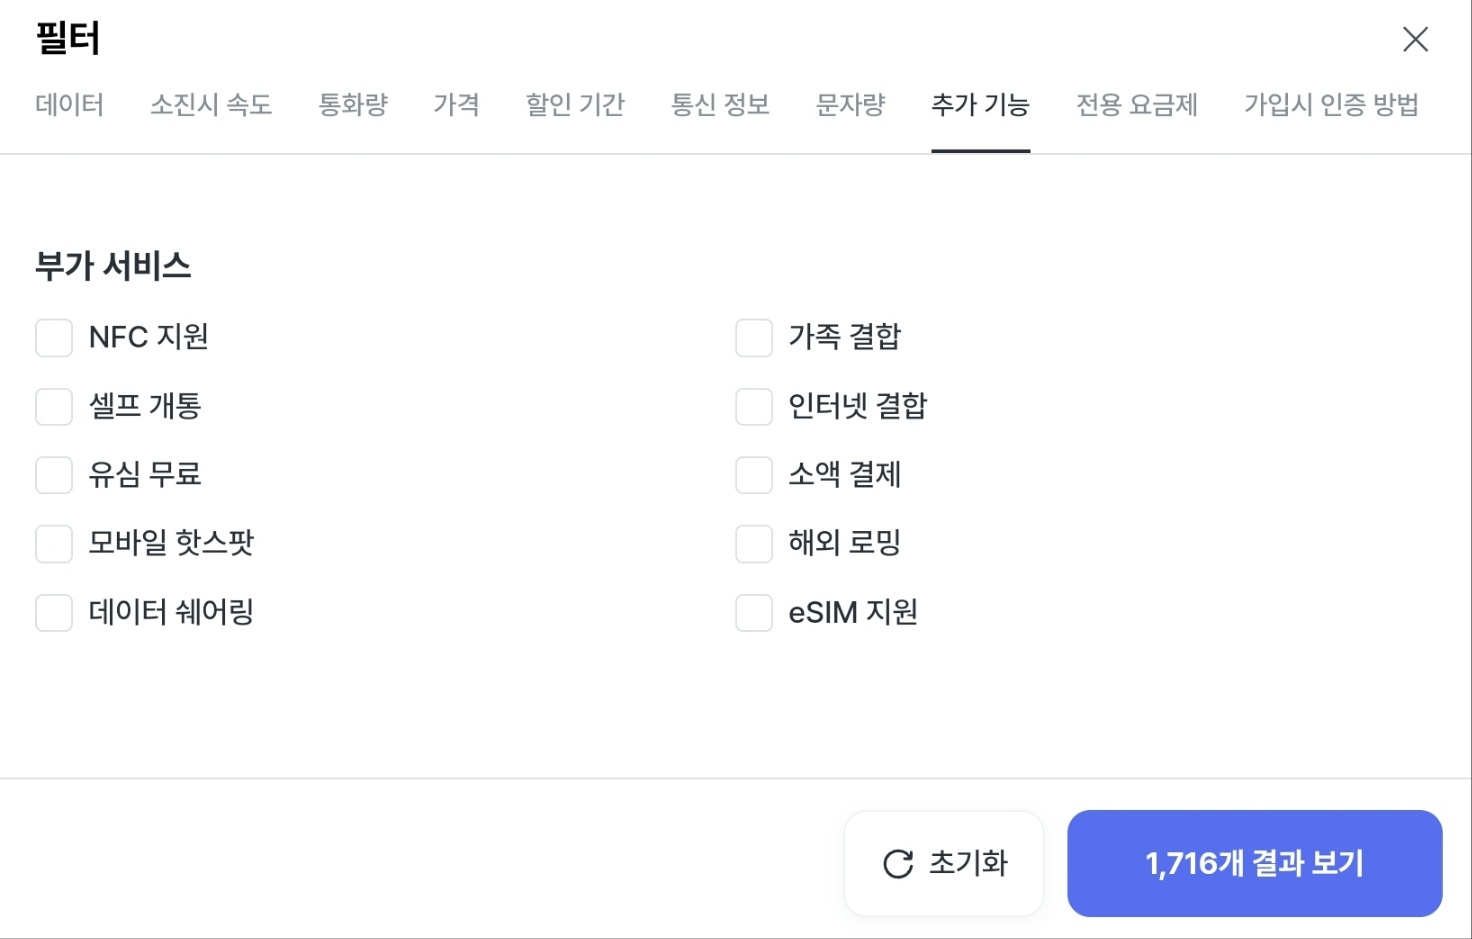The height and width of the screenshot is (939, 1472).
Task: Switch to the 할인 기간 tab
Action: click(x=575, y=105)
